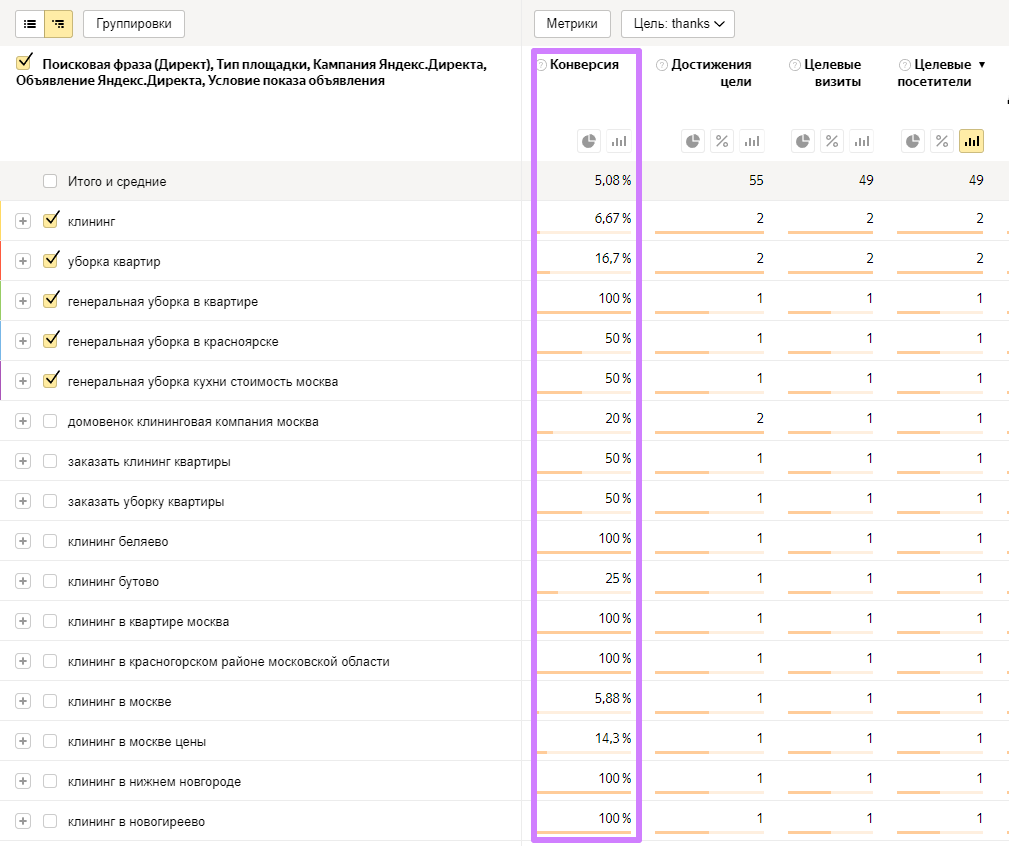Sort by Конверсия column header
The width and height of the screenshot is (1009, 846).
click(x=584, y=64)
